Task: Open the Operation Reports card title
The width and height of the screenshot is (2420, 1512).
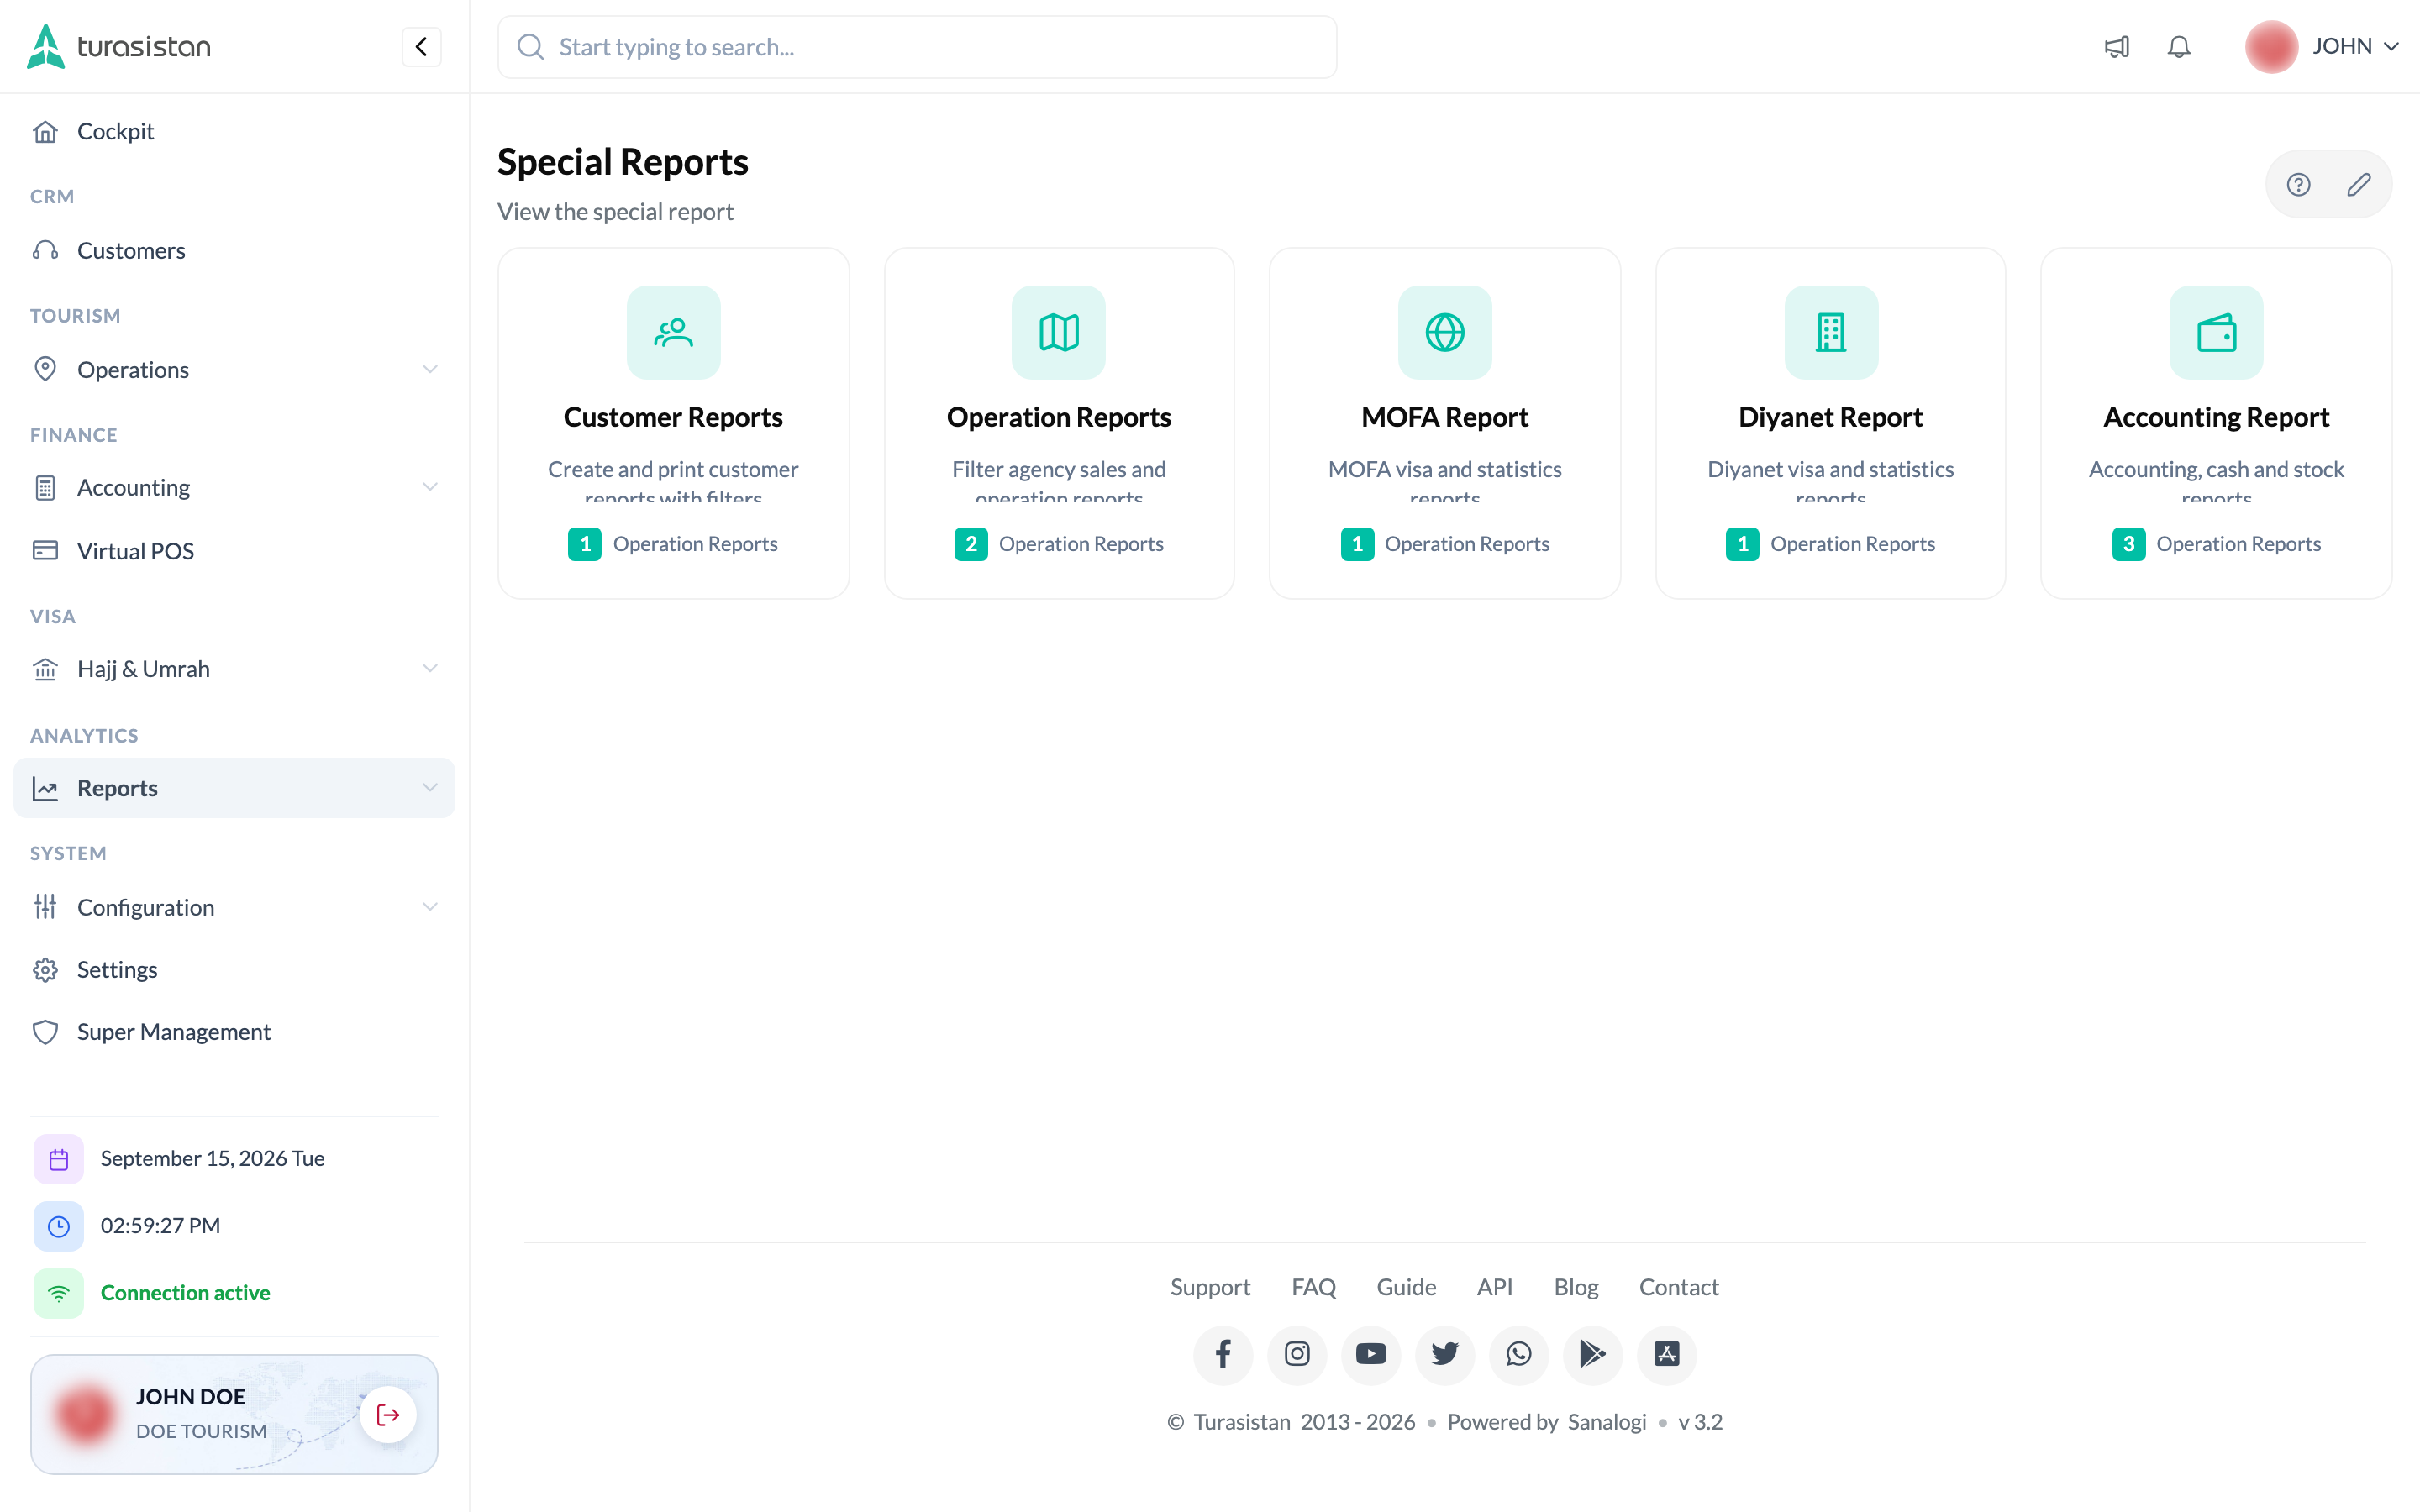Action: pyautogui.click(x=1059, y=417)
